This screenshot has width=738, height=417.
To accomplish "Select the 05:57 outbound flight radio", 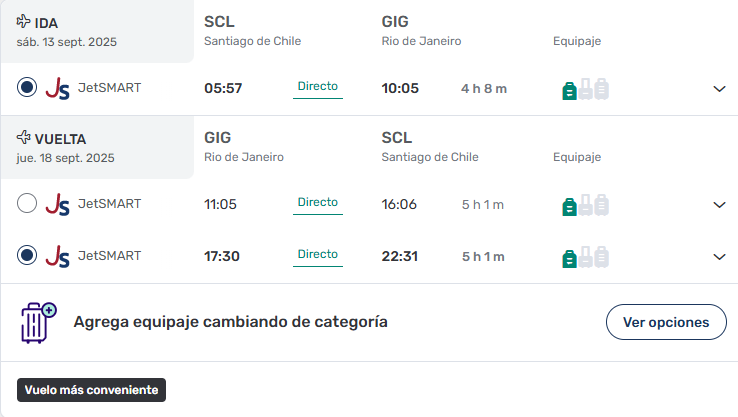I will coord(27,87).
